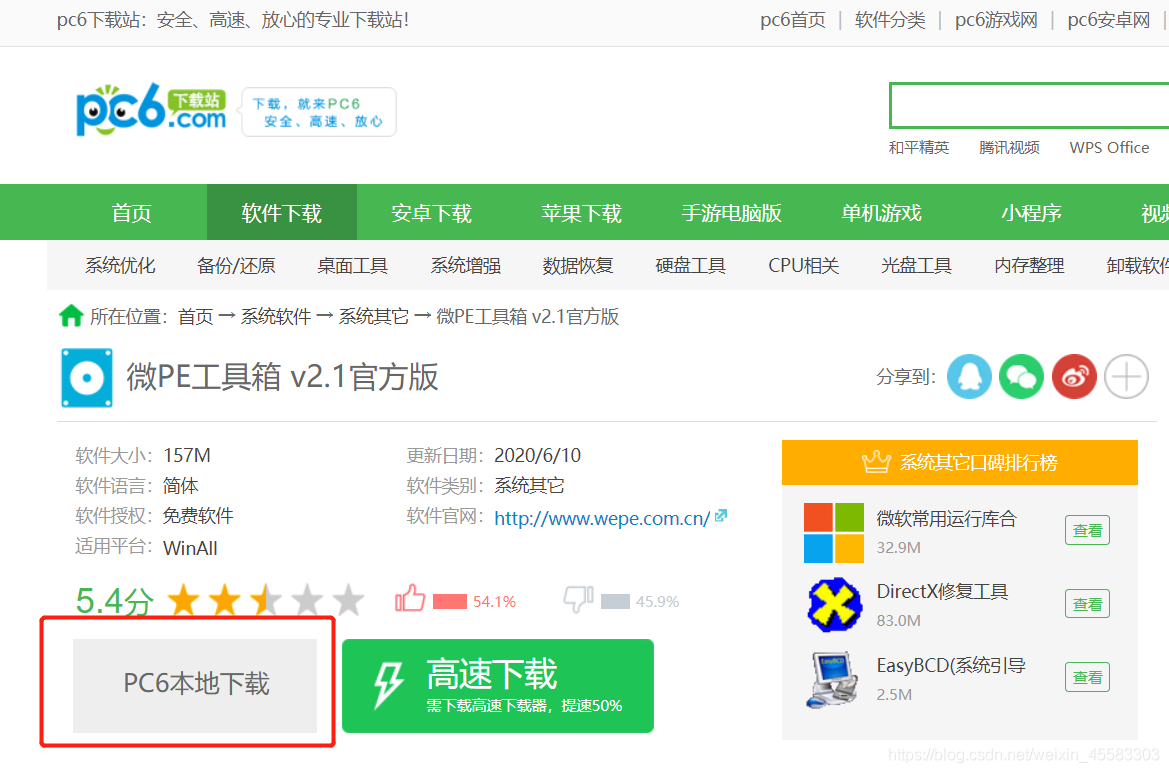Click 查看 for DirectX修复工具
Image resolution: width=1169 pixels, height=773 pixels.
tap(1088, 604)
